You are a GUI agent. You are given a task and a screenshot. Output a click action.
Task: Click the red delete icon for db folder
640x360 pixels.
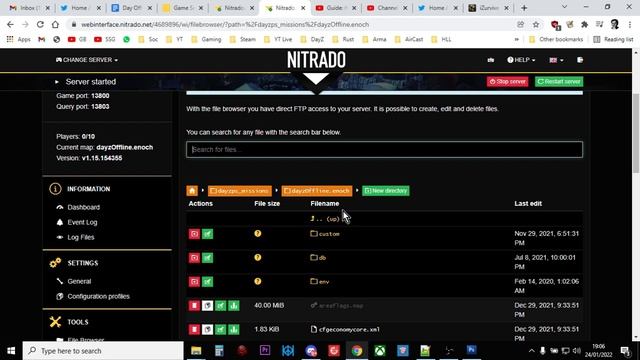(194, 258)
